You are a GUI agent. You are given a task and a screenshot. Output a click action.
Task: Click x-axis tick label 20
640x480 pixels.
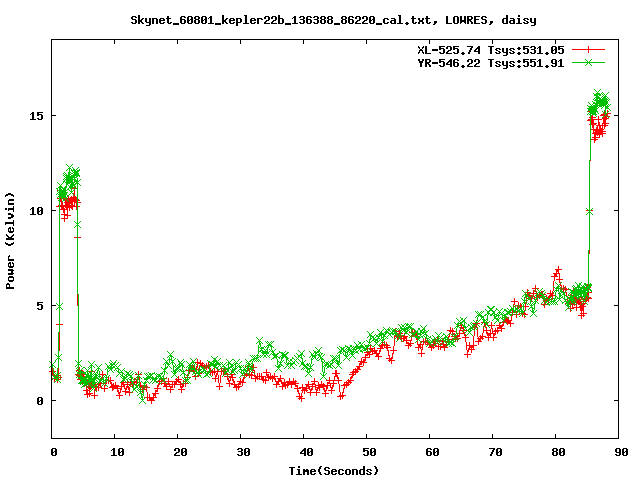pos(180,452)
